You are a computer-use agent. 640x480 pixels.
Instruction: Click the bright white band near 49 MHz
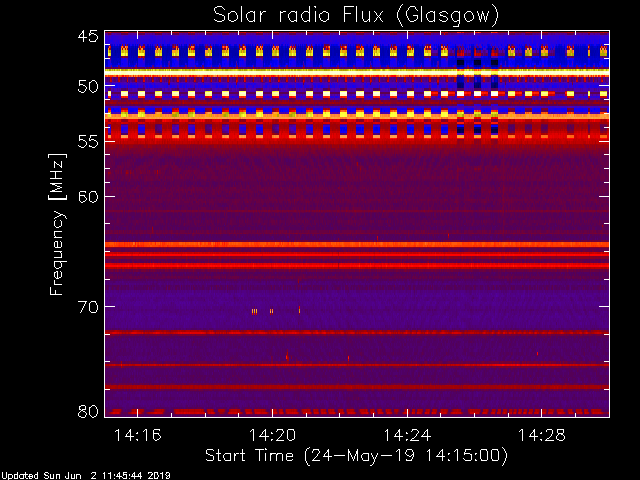[355, 73]
